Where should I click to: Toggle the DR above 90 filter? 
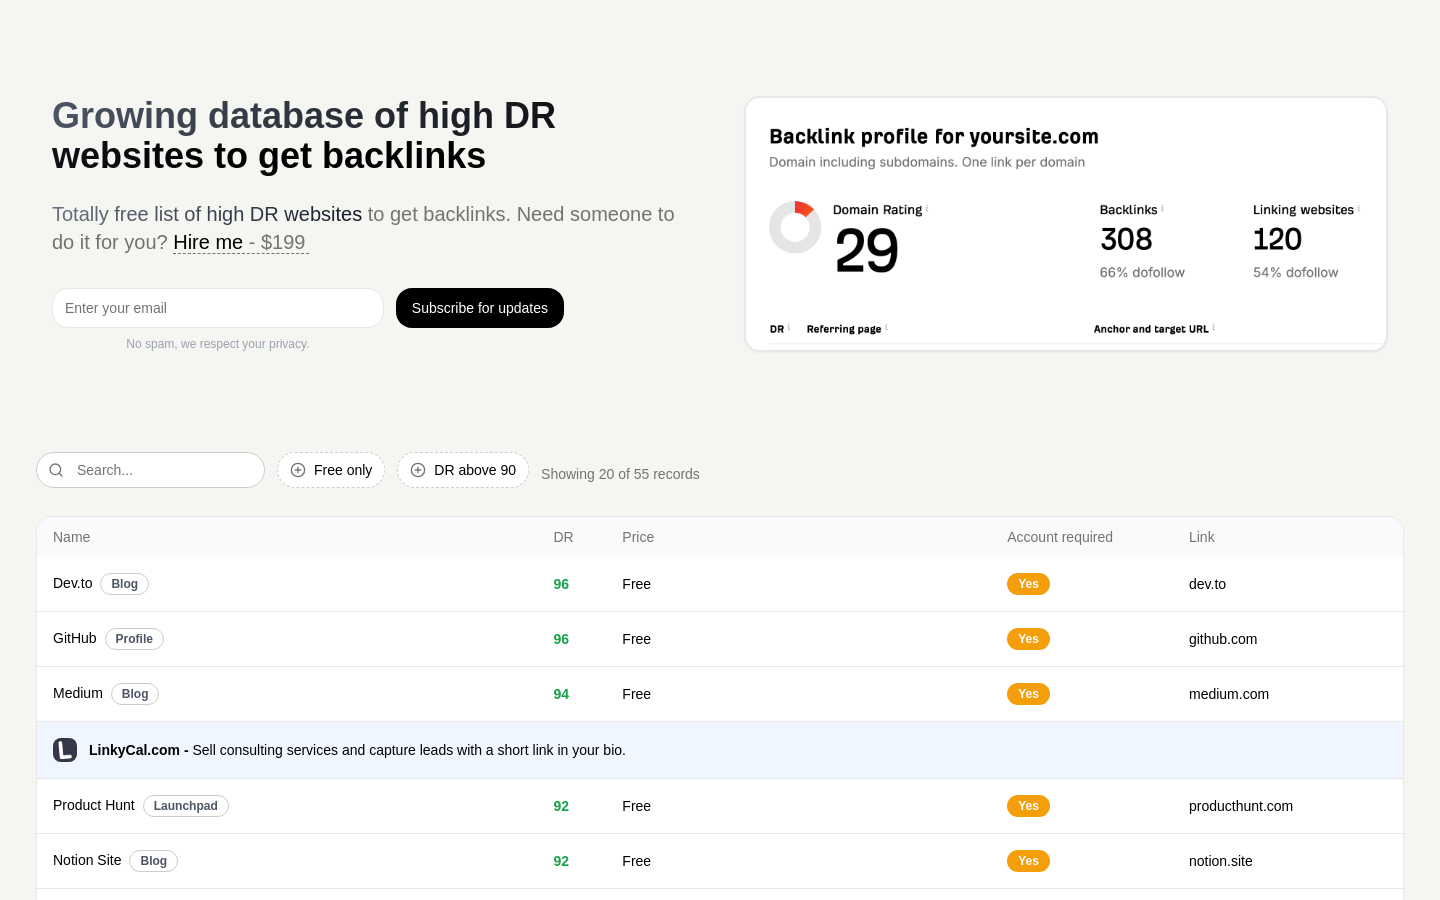463,470
